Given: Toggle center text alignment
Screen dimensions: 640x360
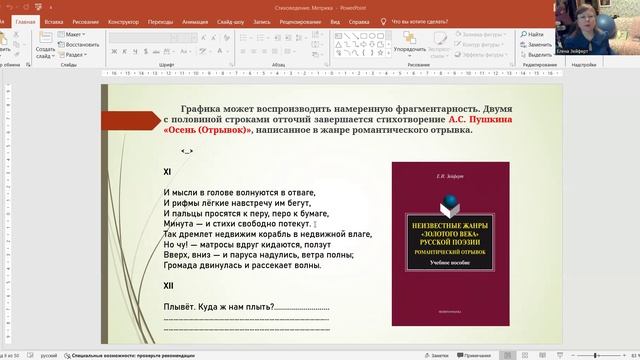Looking at the screenshot, I should tap(253, 51).
